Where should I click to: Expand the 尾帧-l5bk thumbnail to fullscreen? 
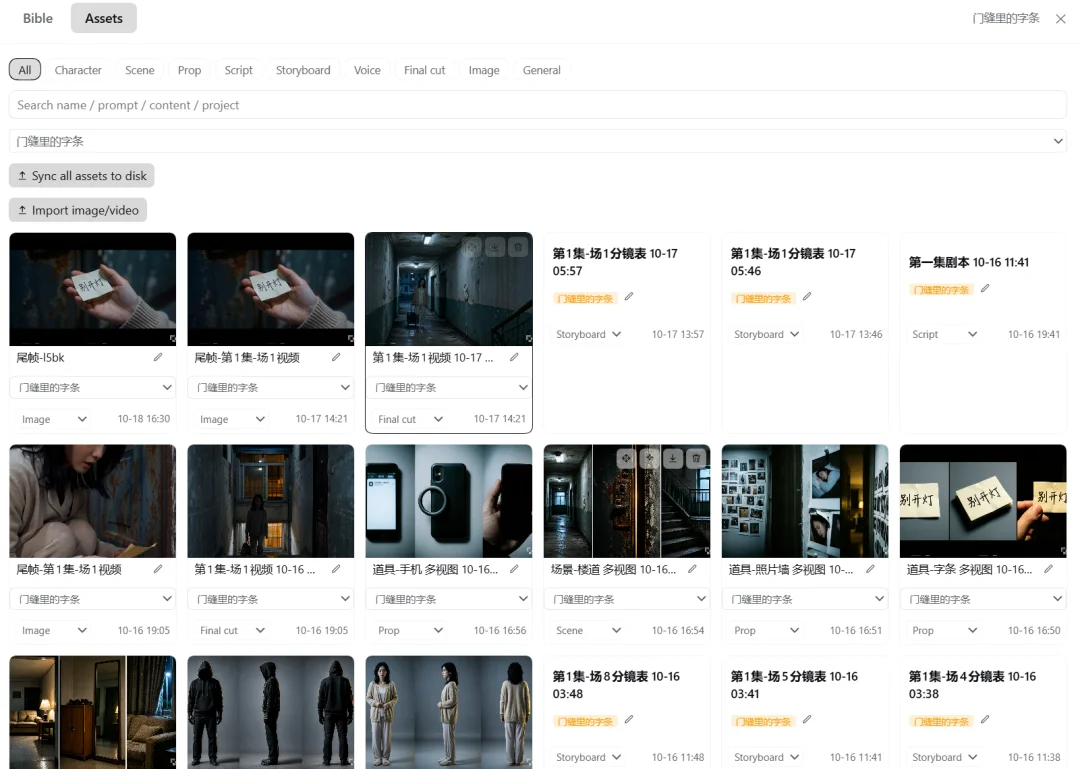[172, 339]
